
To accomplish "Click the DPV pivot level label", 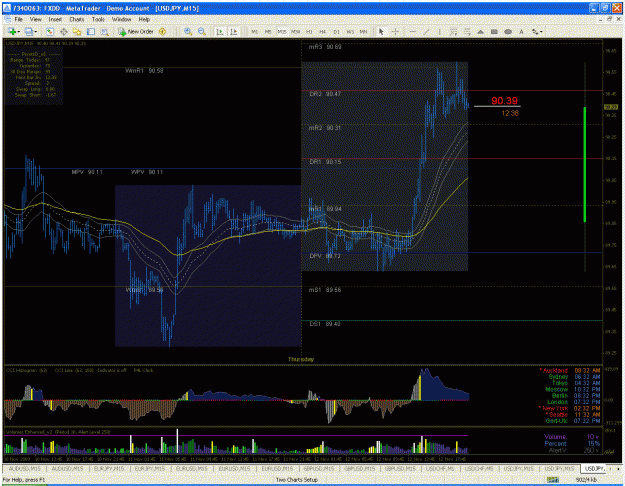I will coord(325,256).
